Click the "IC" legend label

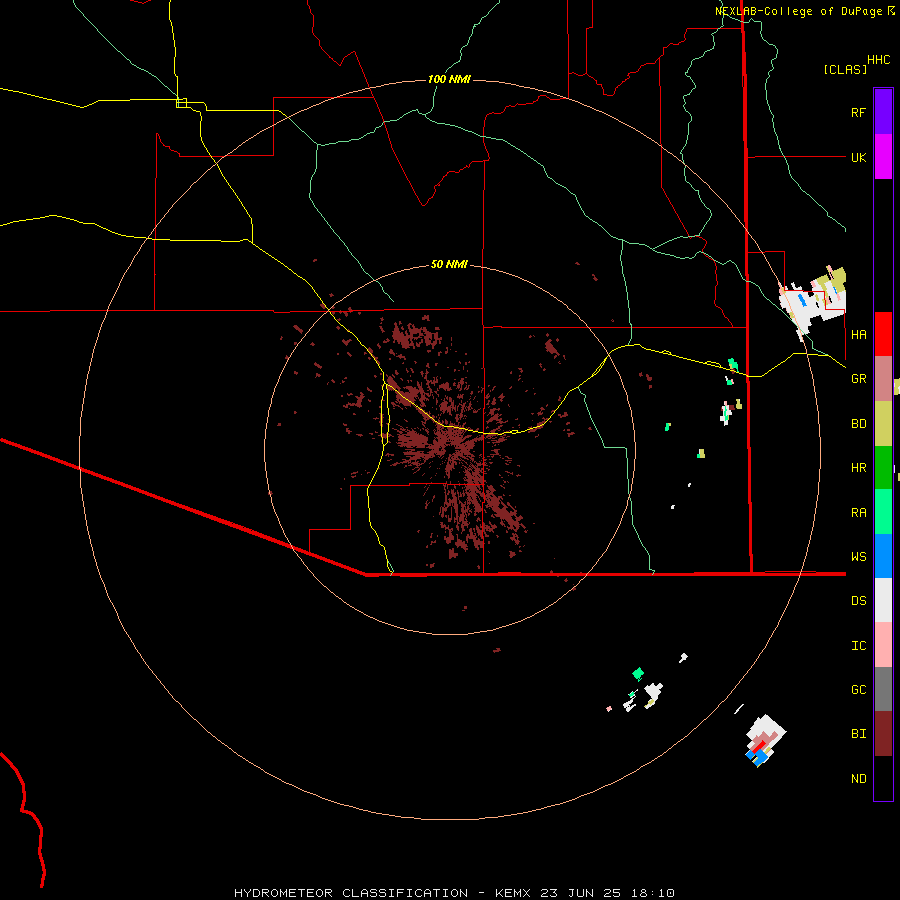pos(858,645)
